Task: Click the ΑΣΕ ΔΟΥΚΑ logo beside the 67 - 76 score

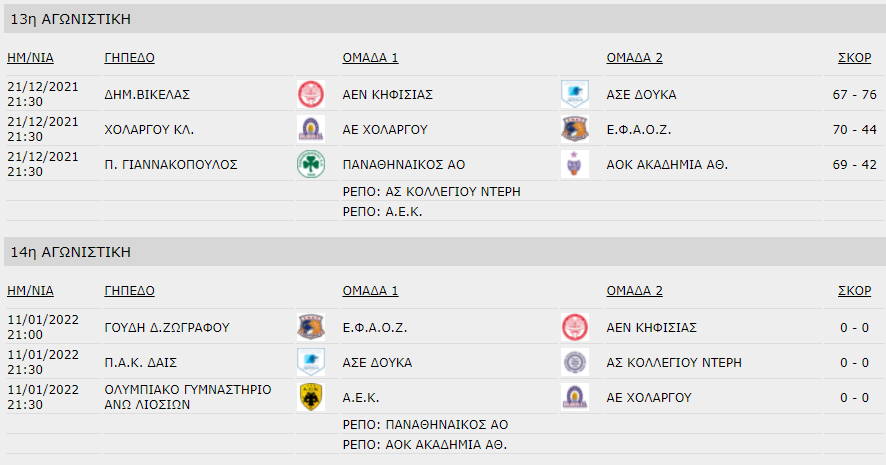Action: [575, 94]
